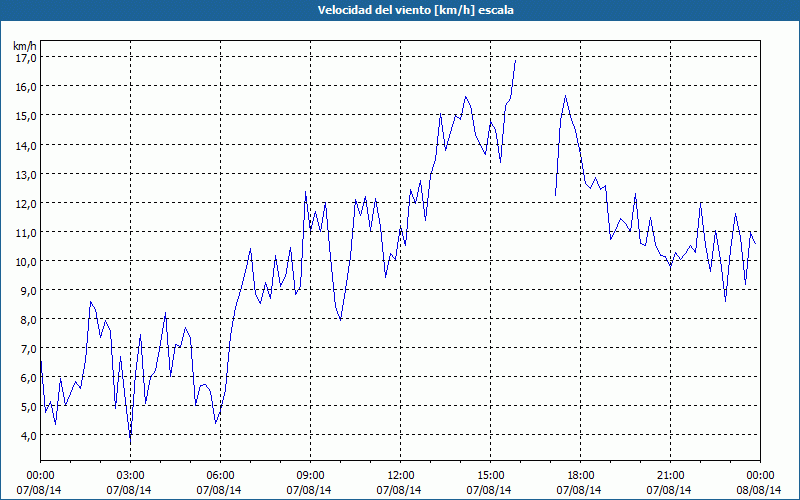This screenshot has width=800, height=500.
Task: Click the "07/08/14" date under 15:00
Action: click(x=489, y=490)
